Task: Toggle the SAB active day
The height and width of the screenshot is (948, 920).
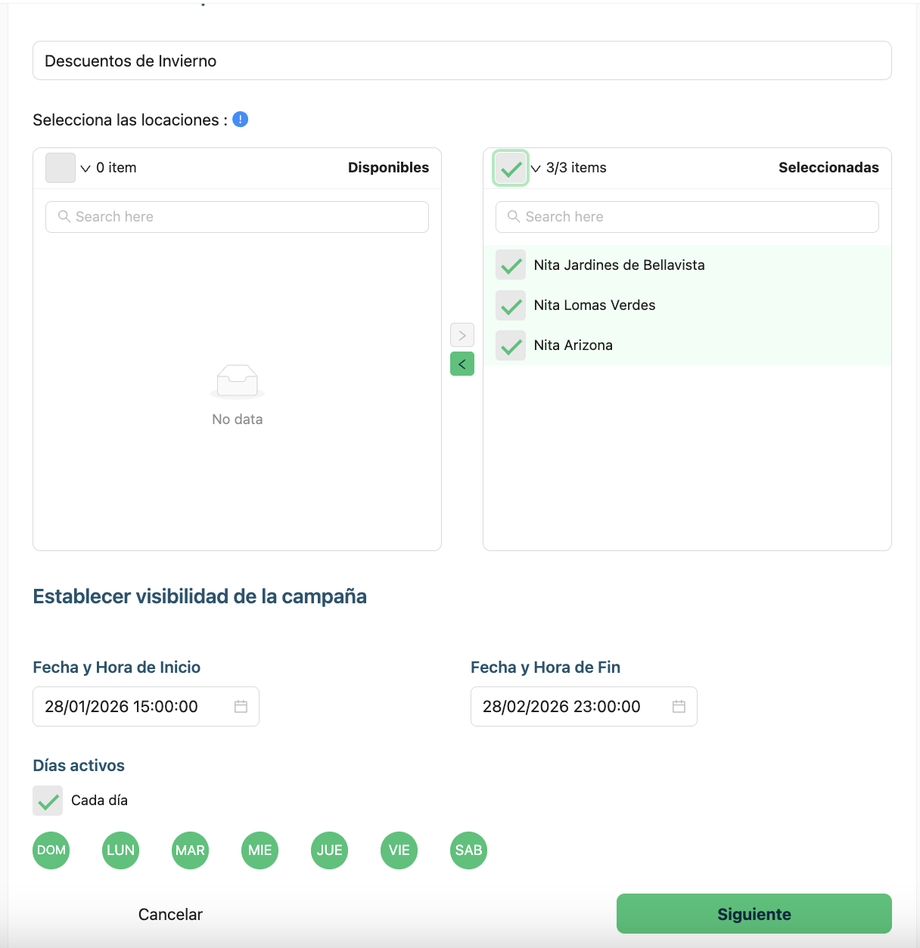Action: (468, 850)
